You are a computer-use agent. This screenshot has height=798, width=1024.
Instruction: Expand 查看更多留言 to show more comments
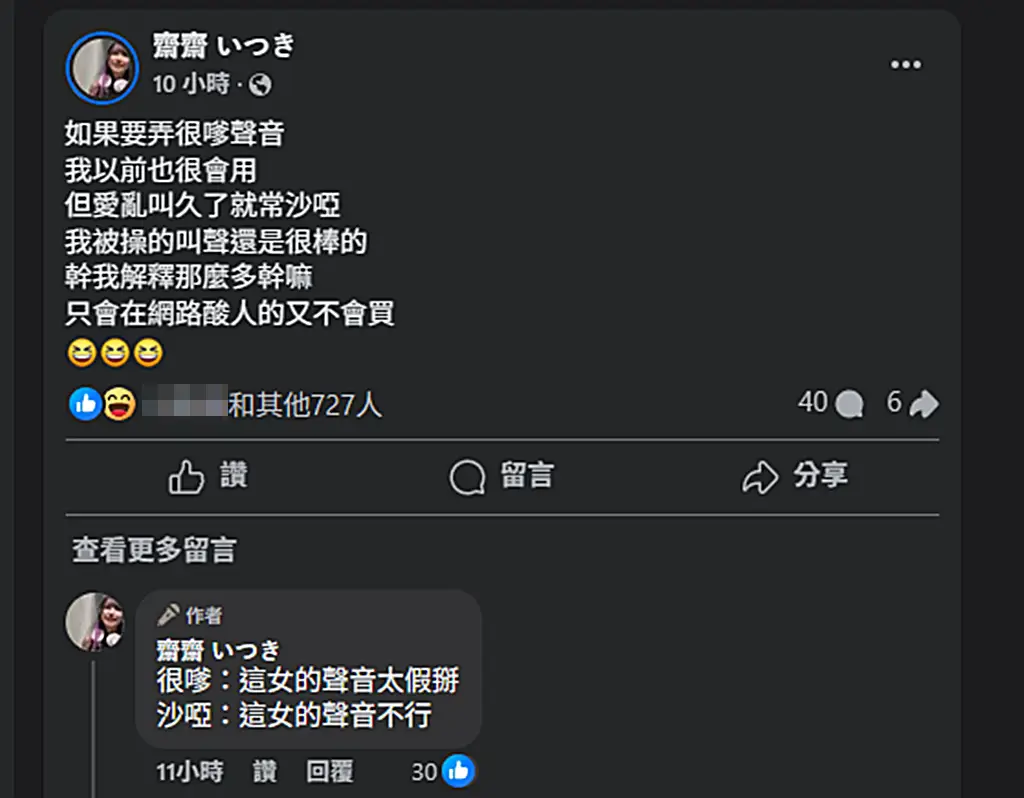[154, 550]
